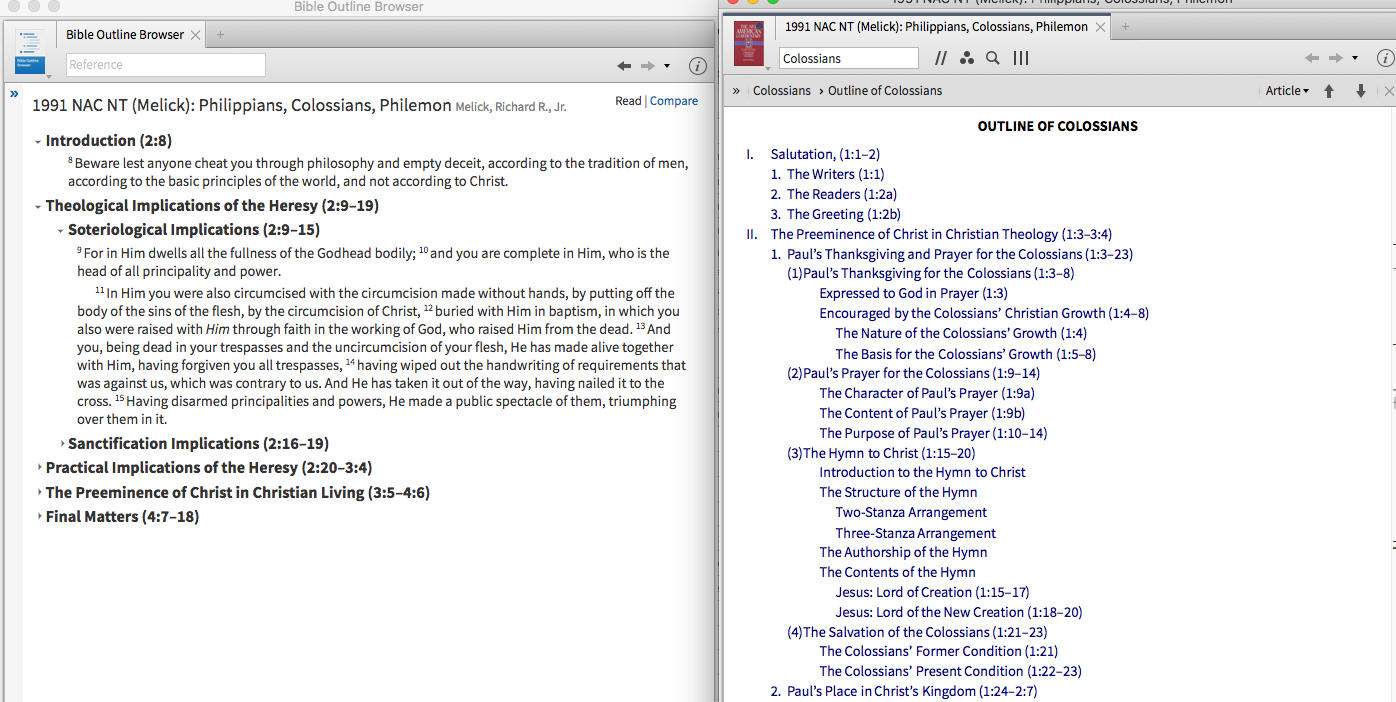The width and height of the screenshot is (1396, 702).
Task: Close the 1991 NAC NT (Melick) tab
Action: click(1101, 28)
